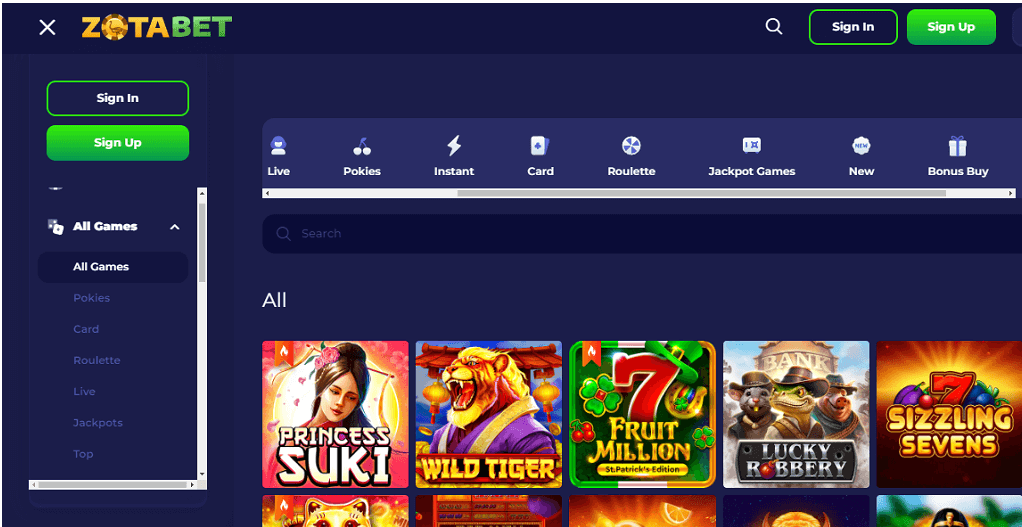Open the Wild Tiger game
Viewport: 1022px width, 527px height.
click(x=489, y=414)
